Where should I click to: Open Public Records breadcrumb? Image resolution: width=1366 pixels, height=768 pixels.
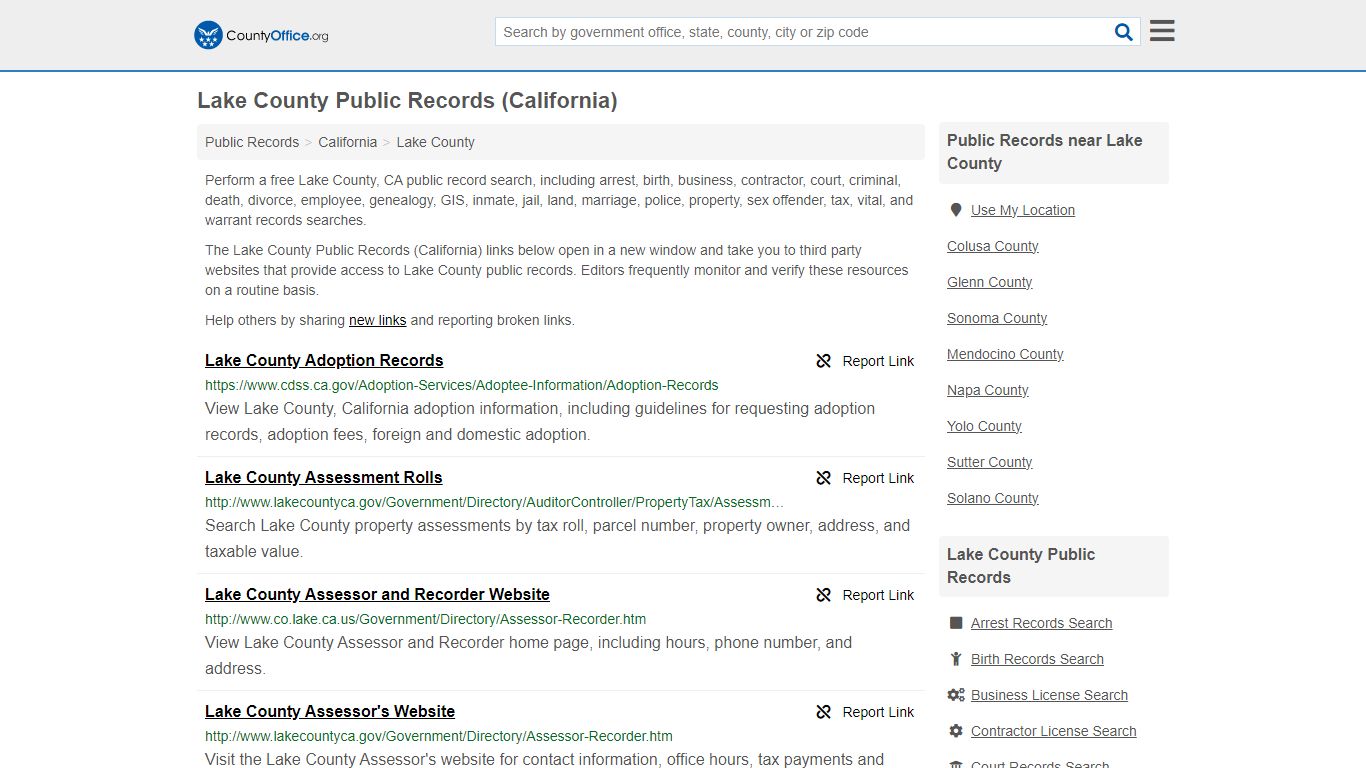[x=252, y=142]
